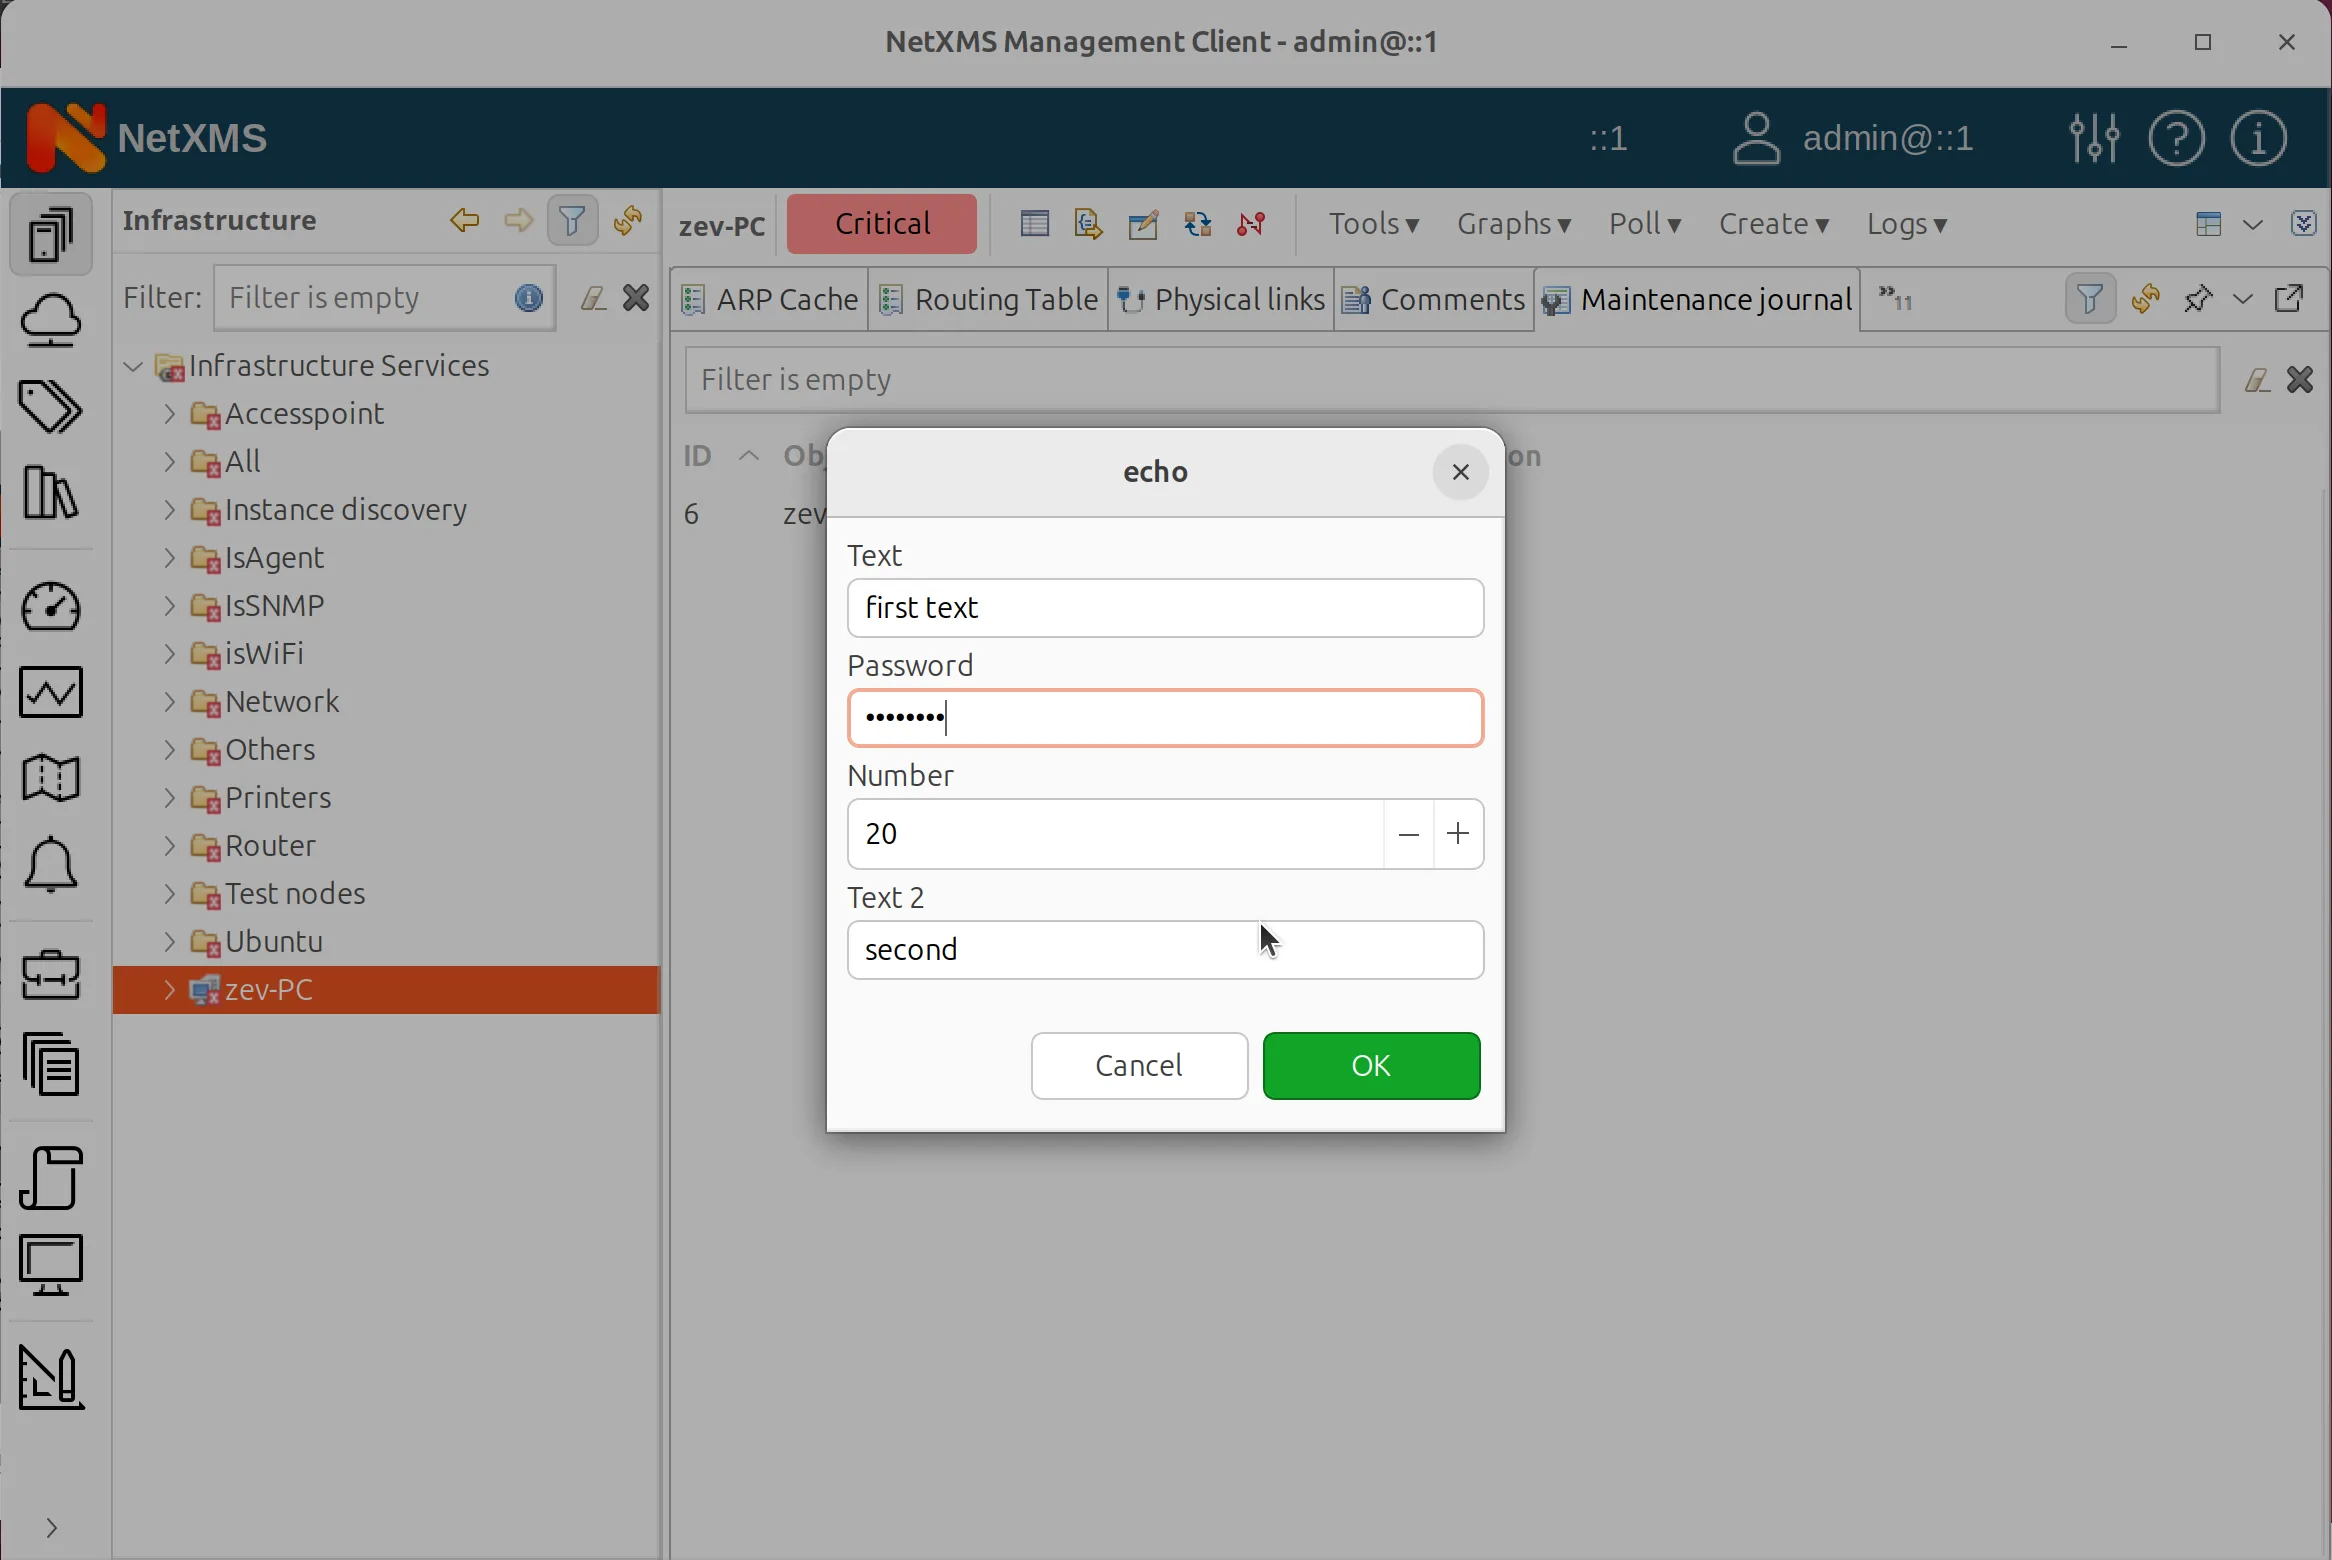
Task: Click OK in the echo dialog
Action: (x=1371, y=1066)
